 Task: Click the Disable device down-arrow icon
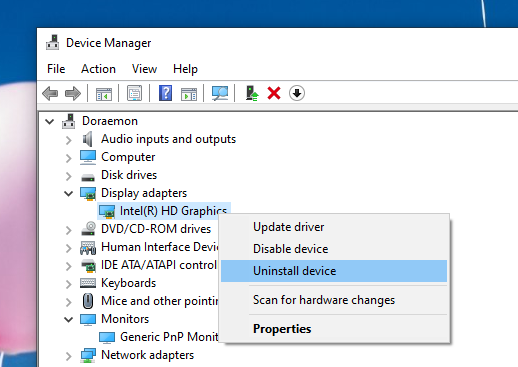pyautogui.click(x=297, y=93)
